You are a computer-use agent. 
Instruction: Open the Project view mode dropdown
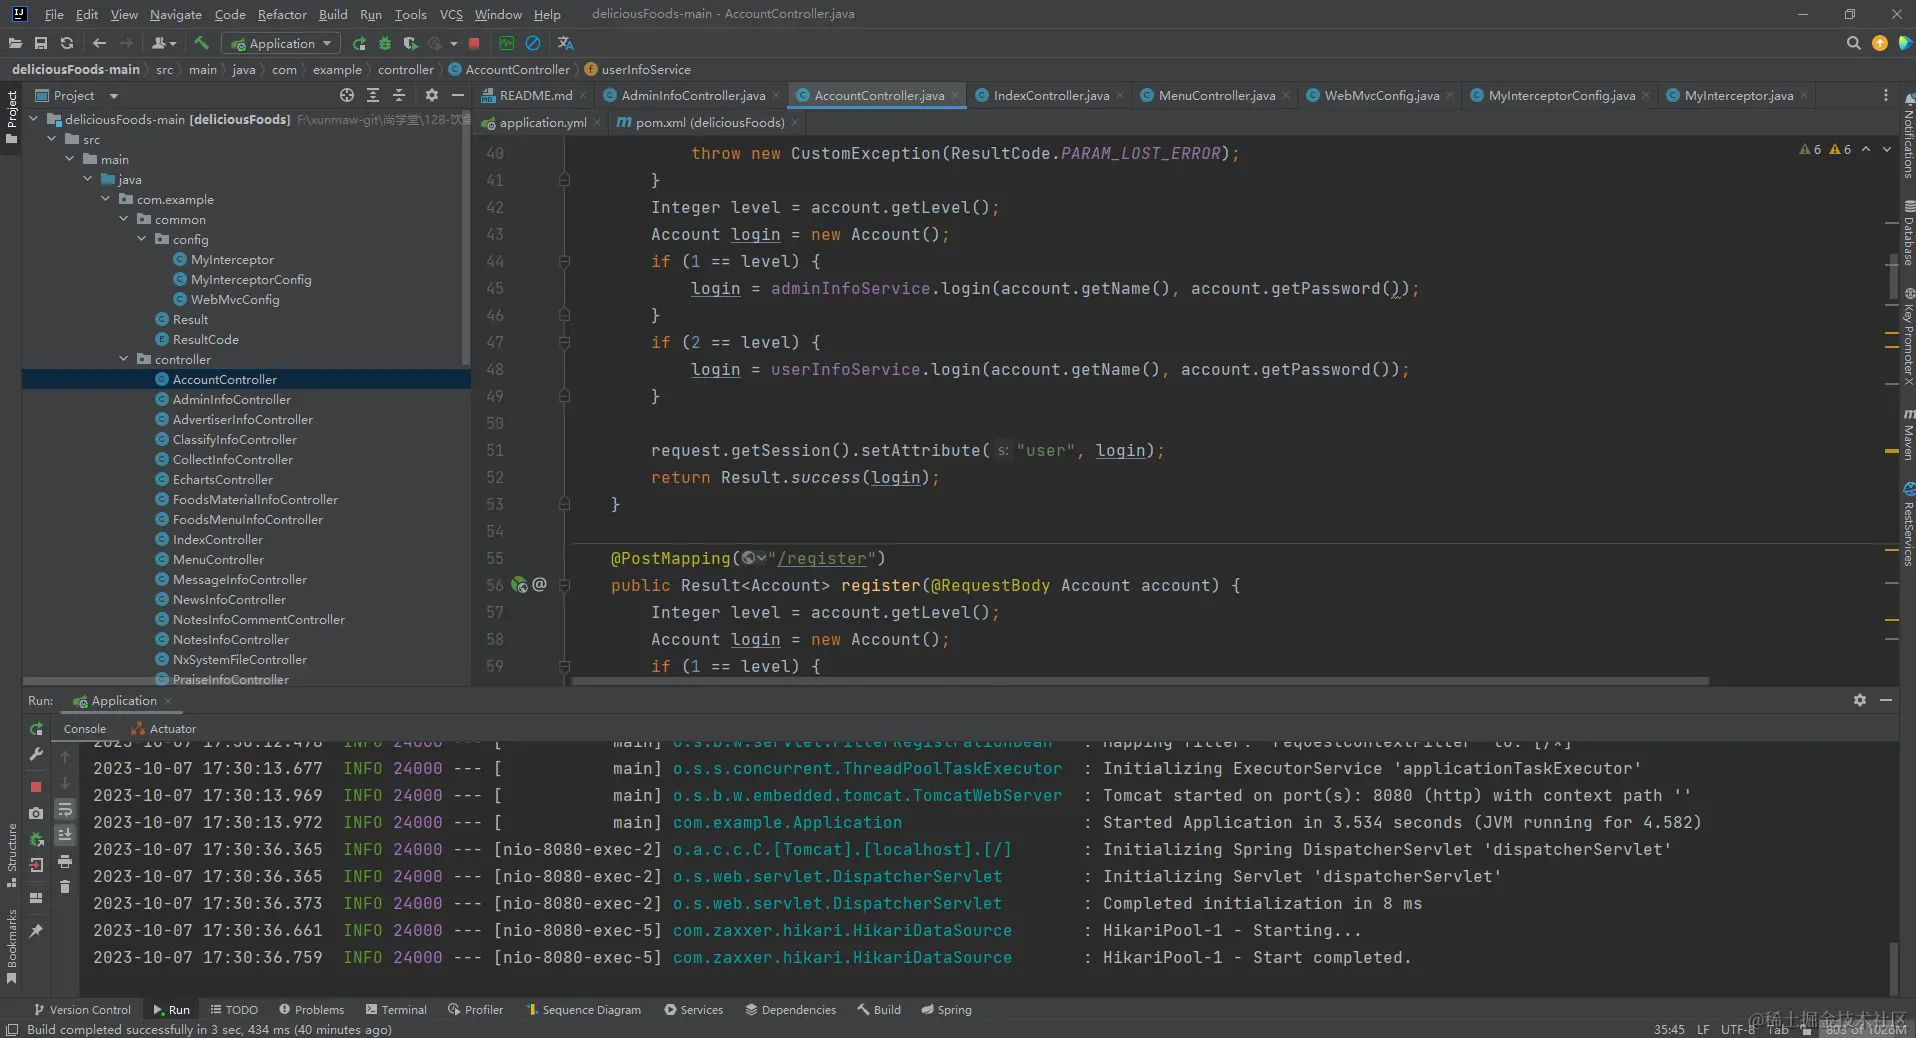point(114,96)
